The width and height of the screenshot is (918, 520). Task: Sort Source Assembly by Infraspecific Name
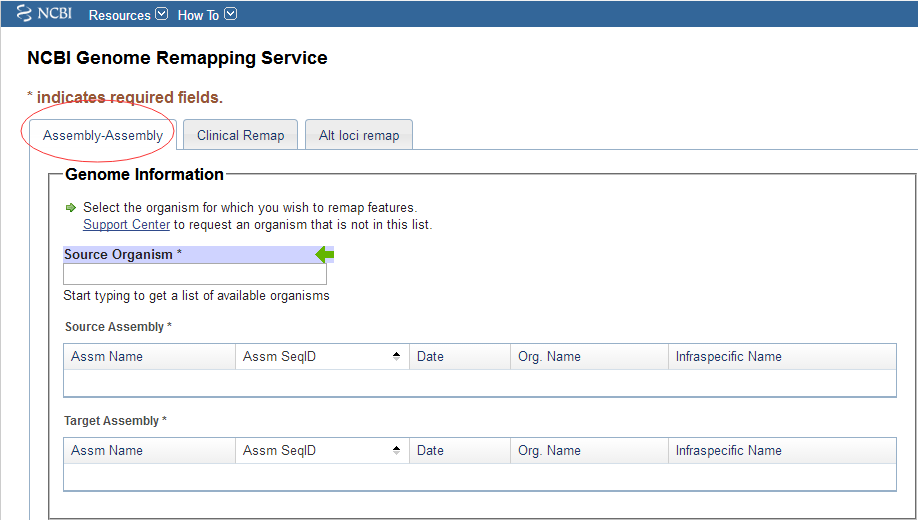[x=728, y=357]
